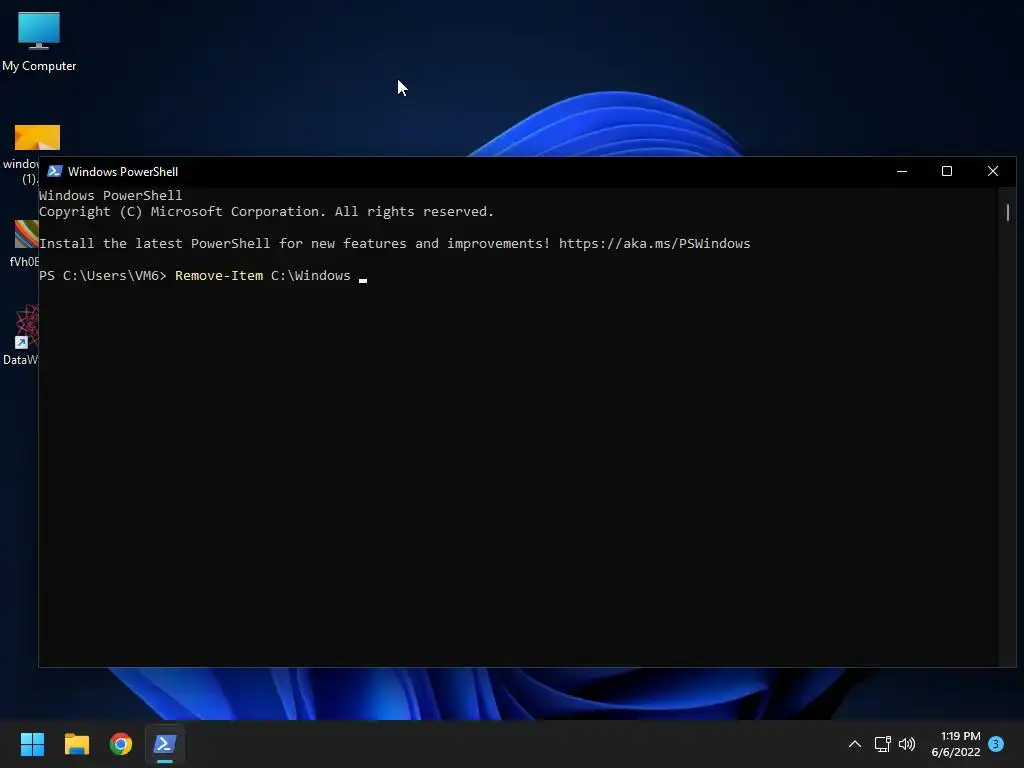Click the Remove-Item command text
1024x768 pixels.
(219, 276)
